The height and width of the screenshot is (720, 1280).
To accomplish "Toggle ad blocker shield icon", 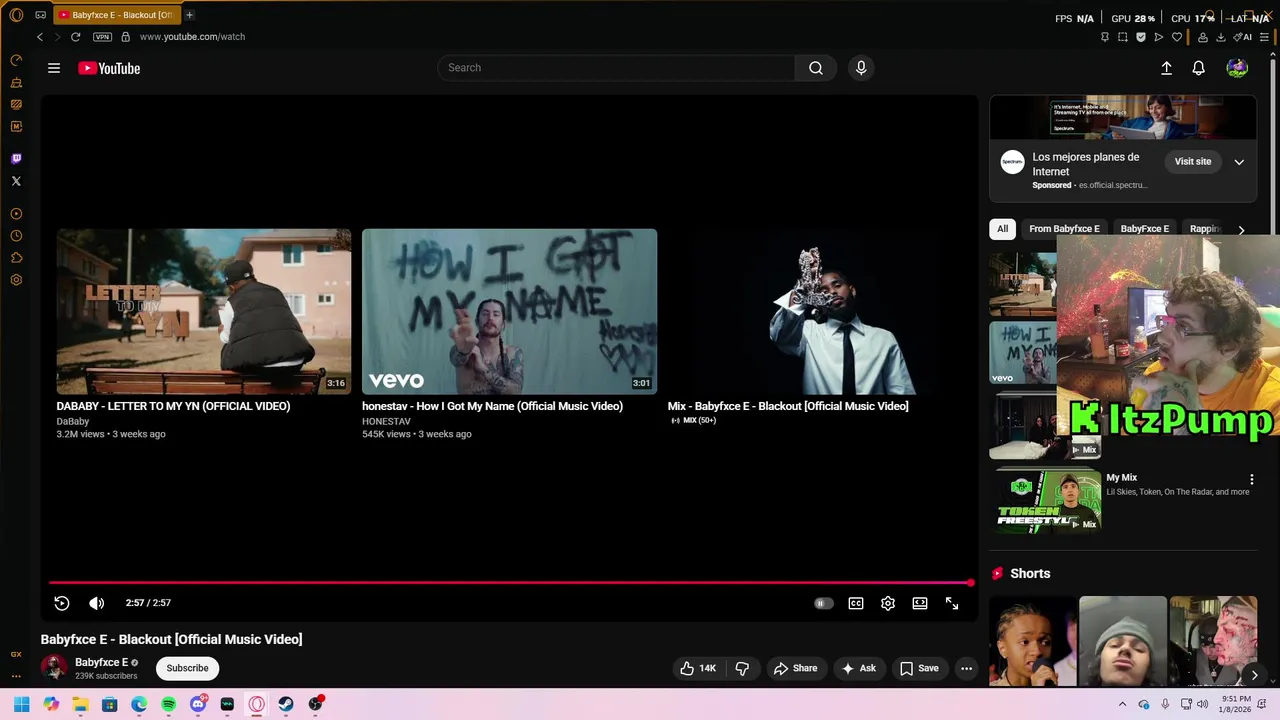I will [x=1140, y=37].
